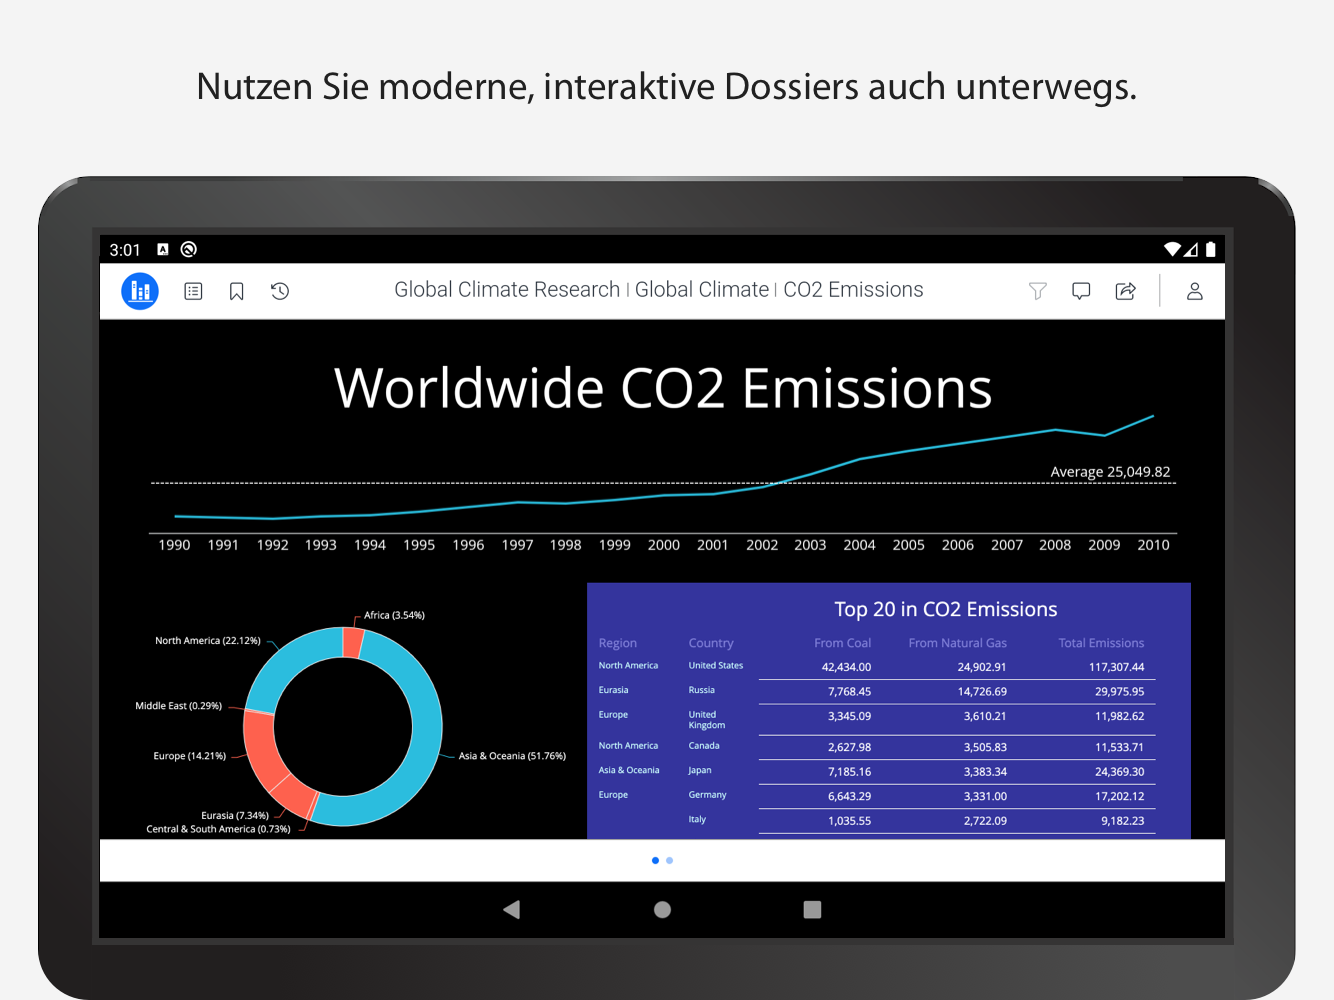1334x1000 pixels.
Task: Tap the reset history clock icon
Action: [280, 291]
